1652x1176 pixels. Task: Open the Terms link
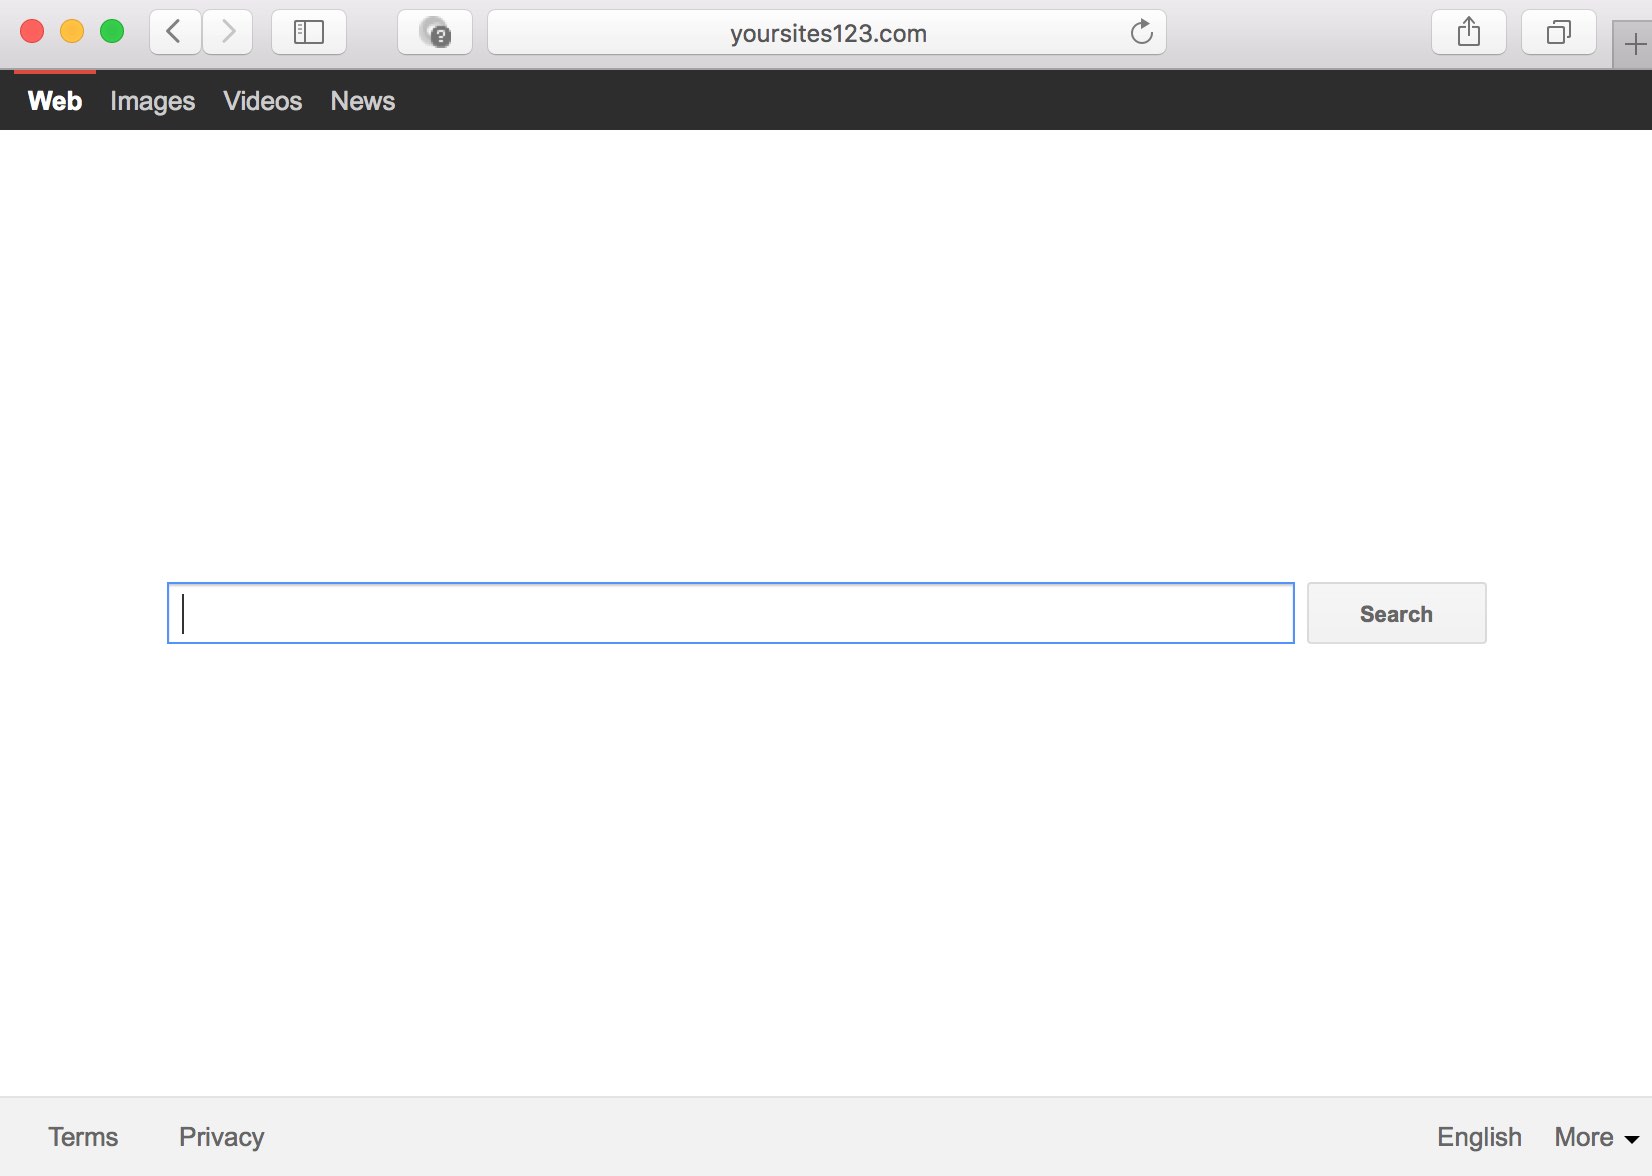pos(83,1137)
